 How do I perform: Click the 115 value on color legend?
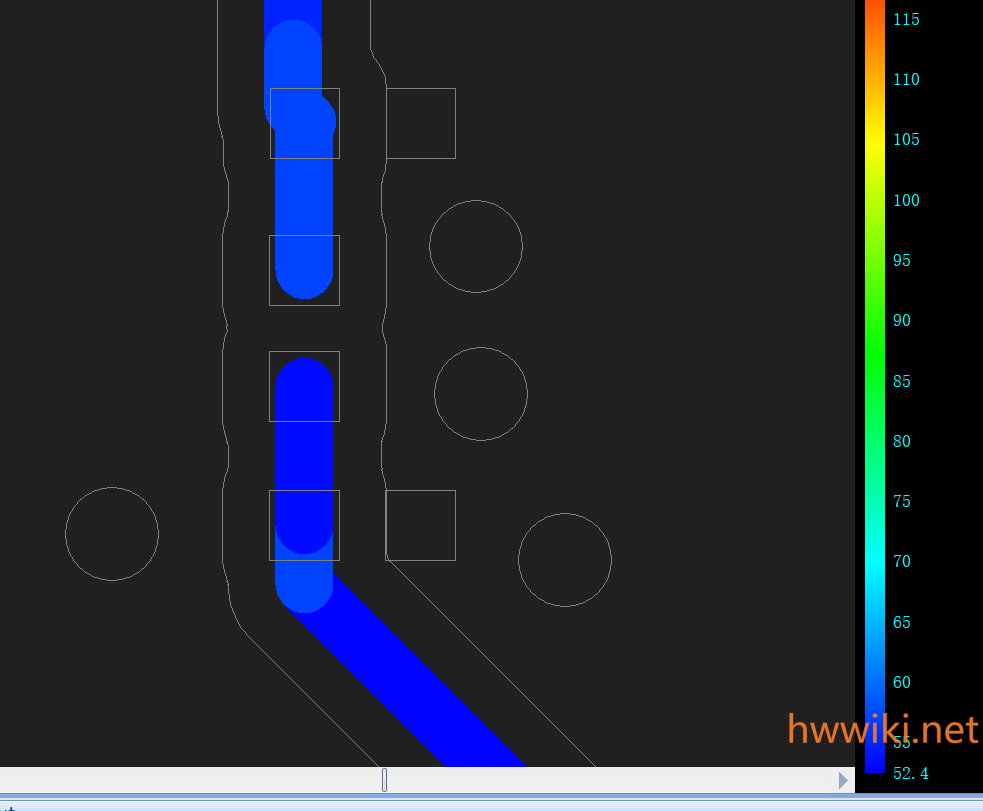pyautogui.click(x=906, y=20)
